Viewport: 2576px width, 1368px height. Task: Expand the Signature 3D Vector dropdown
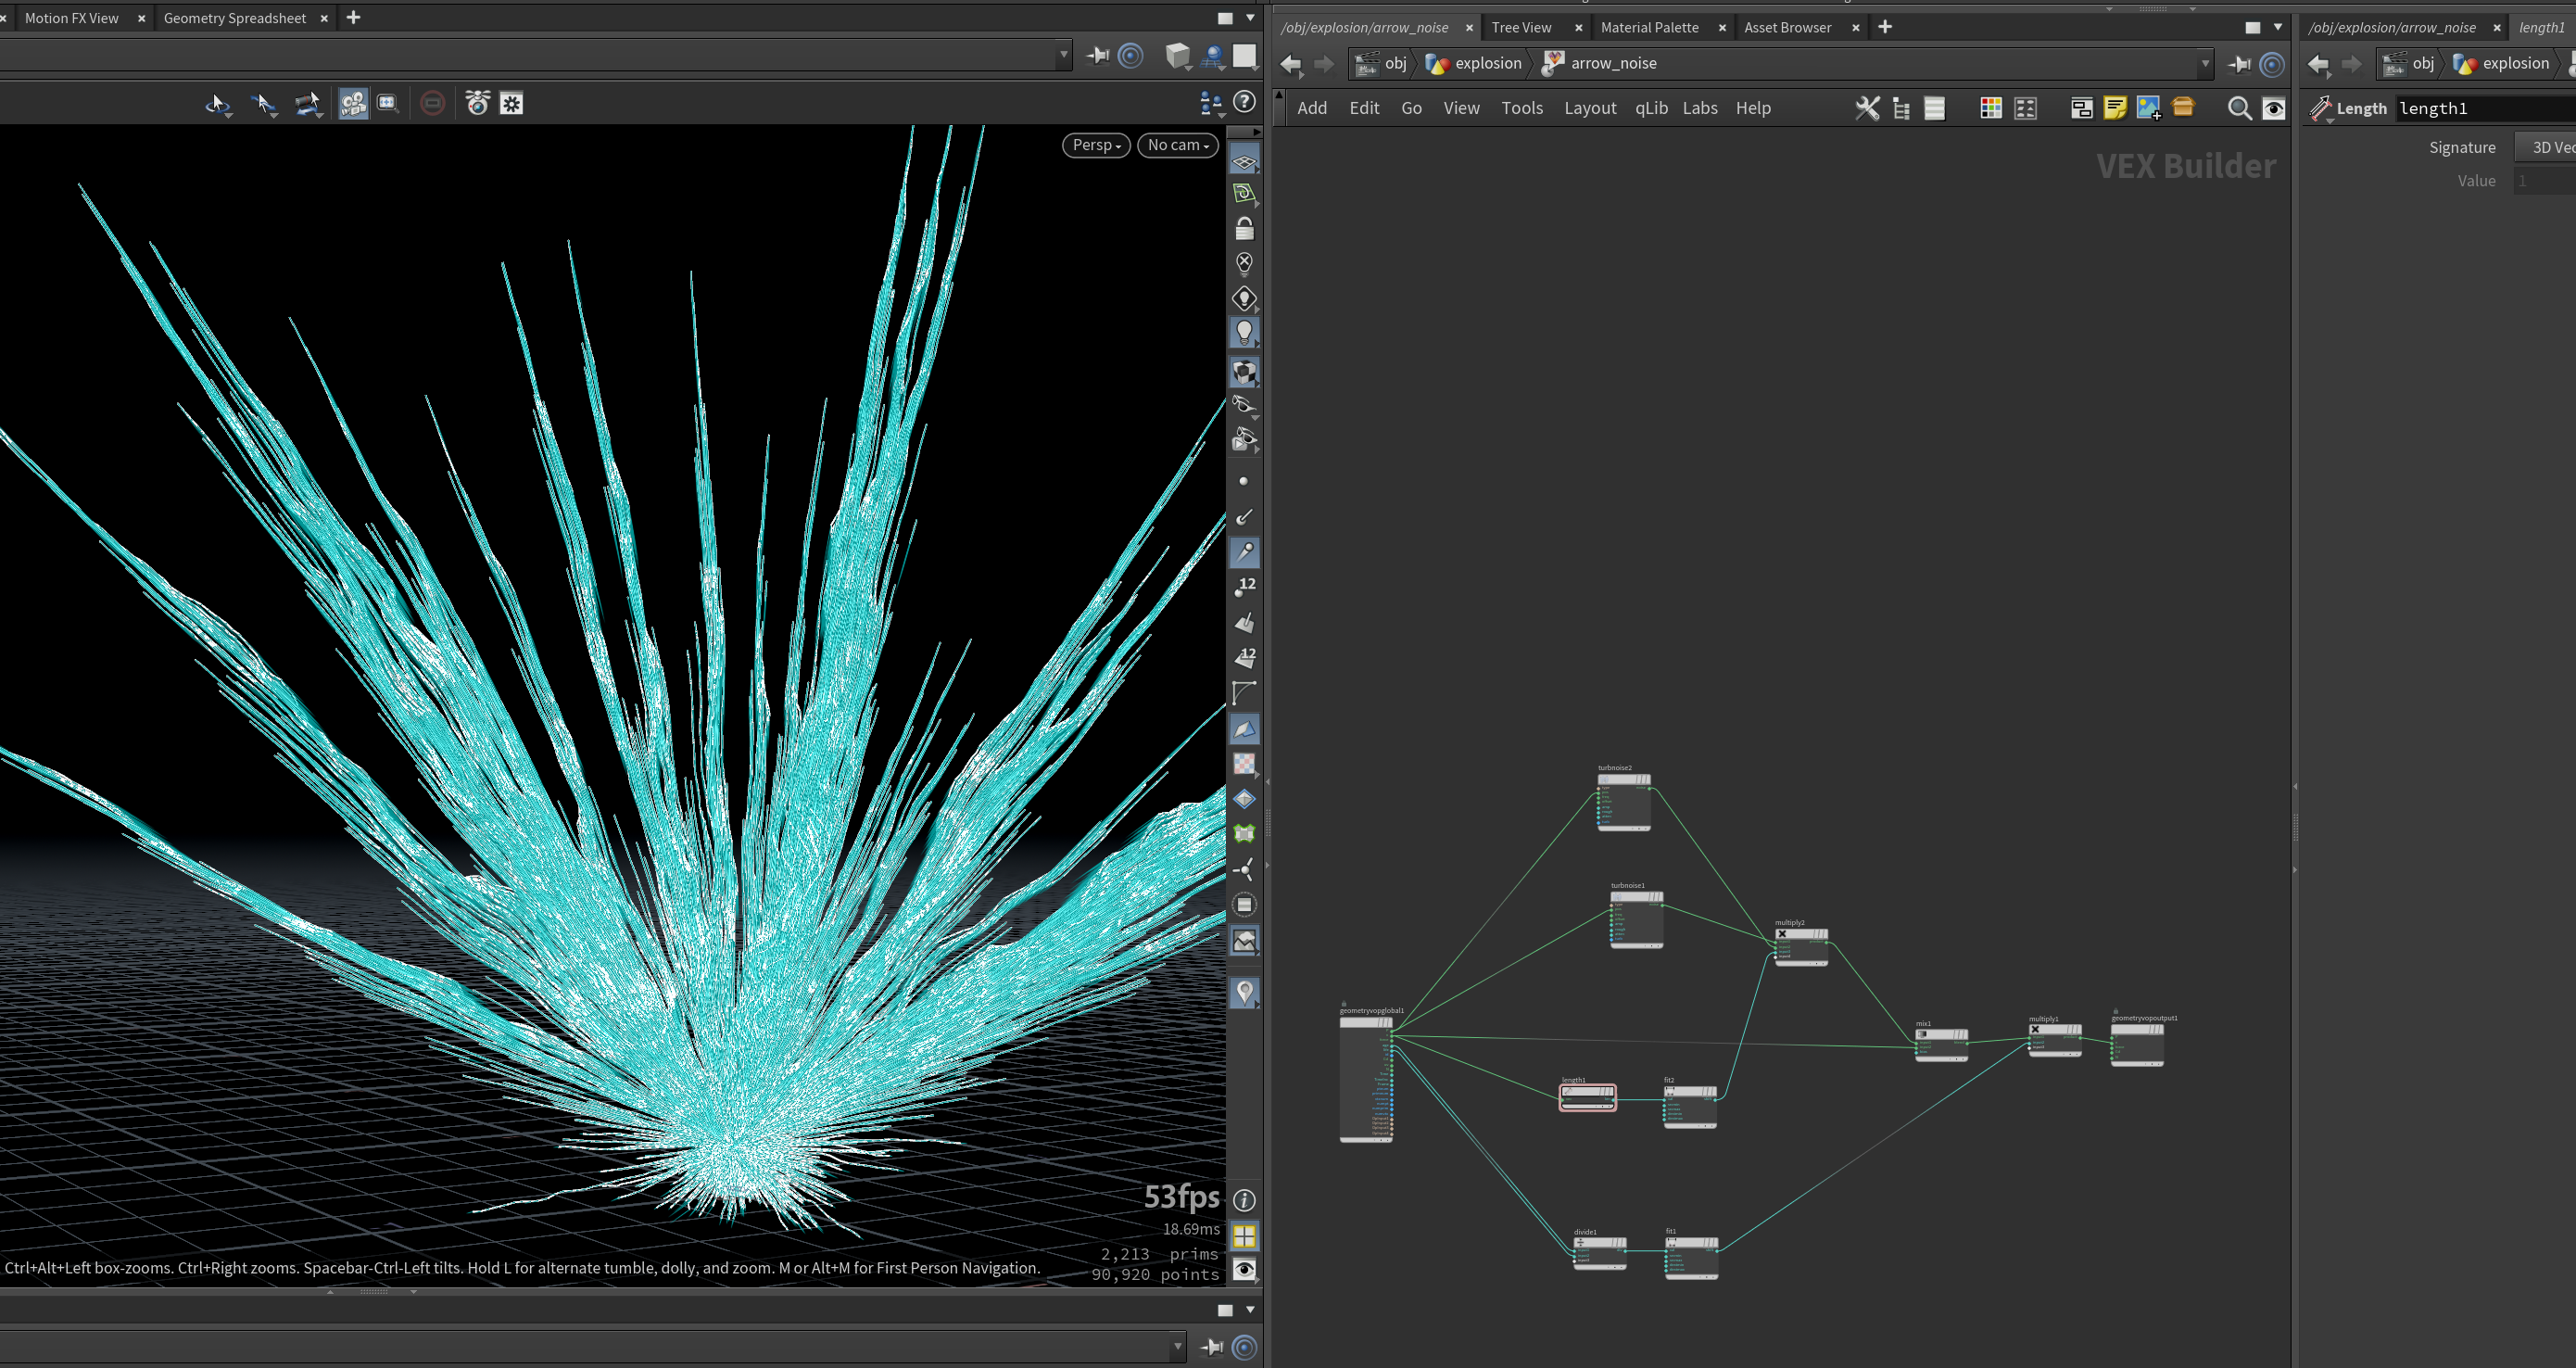pyautogui.click(x=2545, y=147)
